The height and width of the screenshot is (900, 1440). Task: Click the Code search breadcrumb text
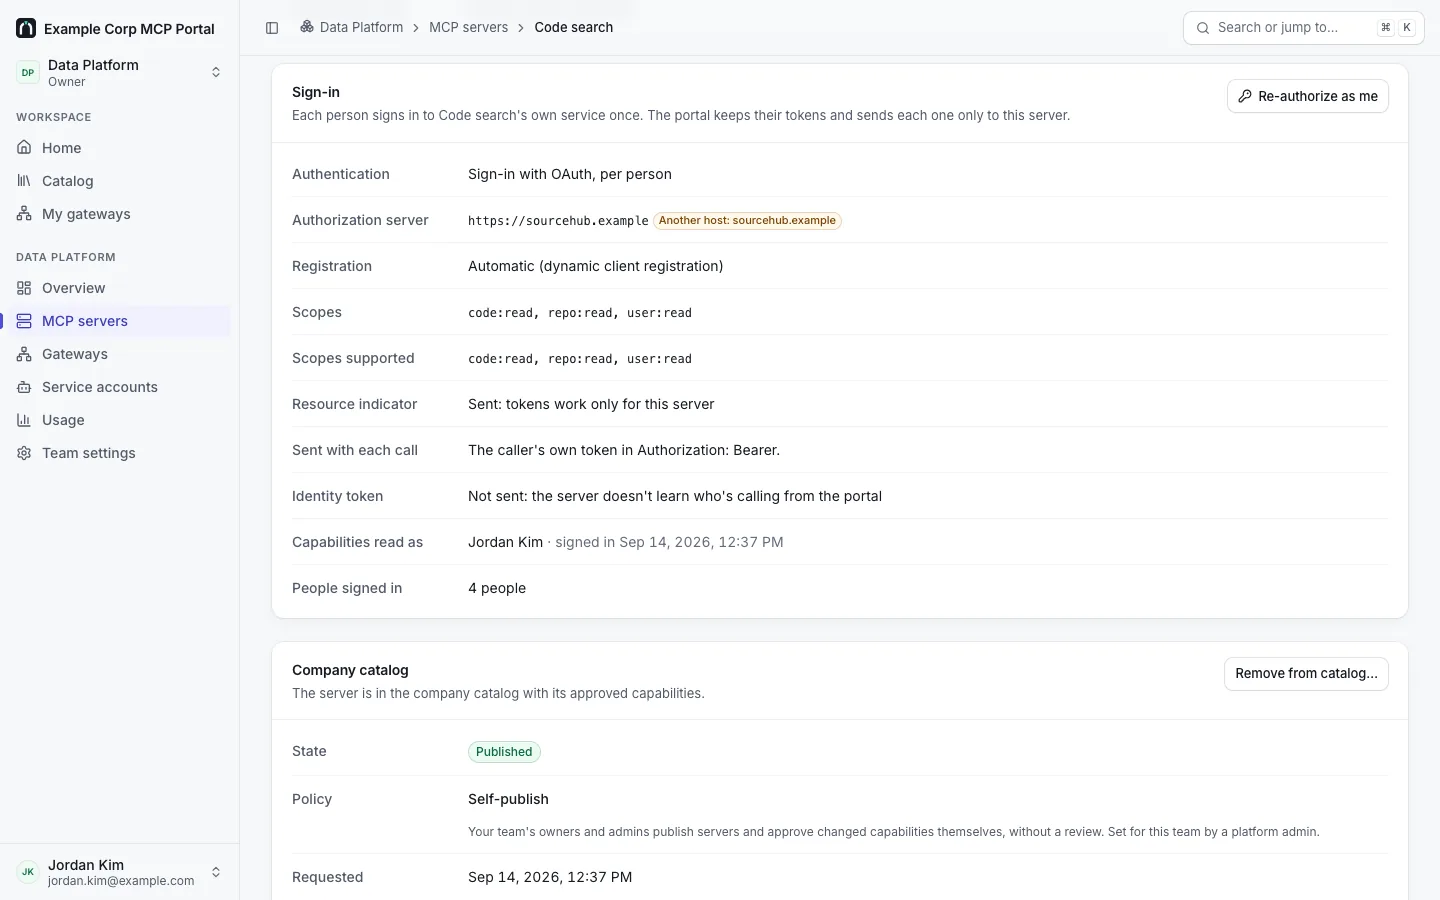click(x=574, y=27)
